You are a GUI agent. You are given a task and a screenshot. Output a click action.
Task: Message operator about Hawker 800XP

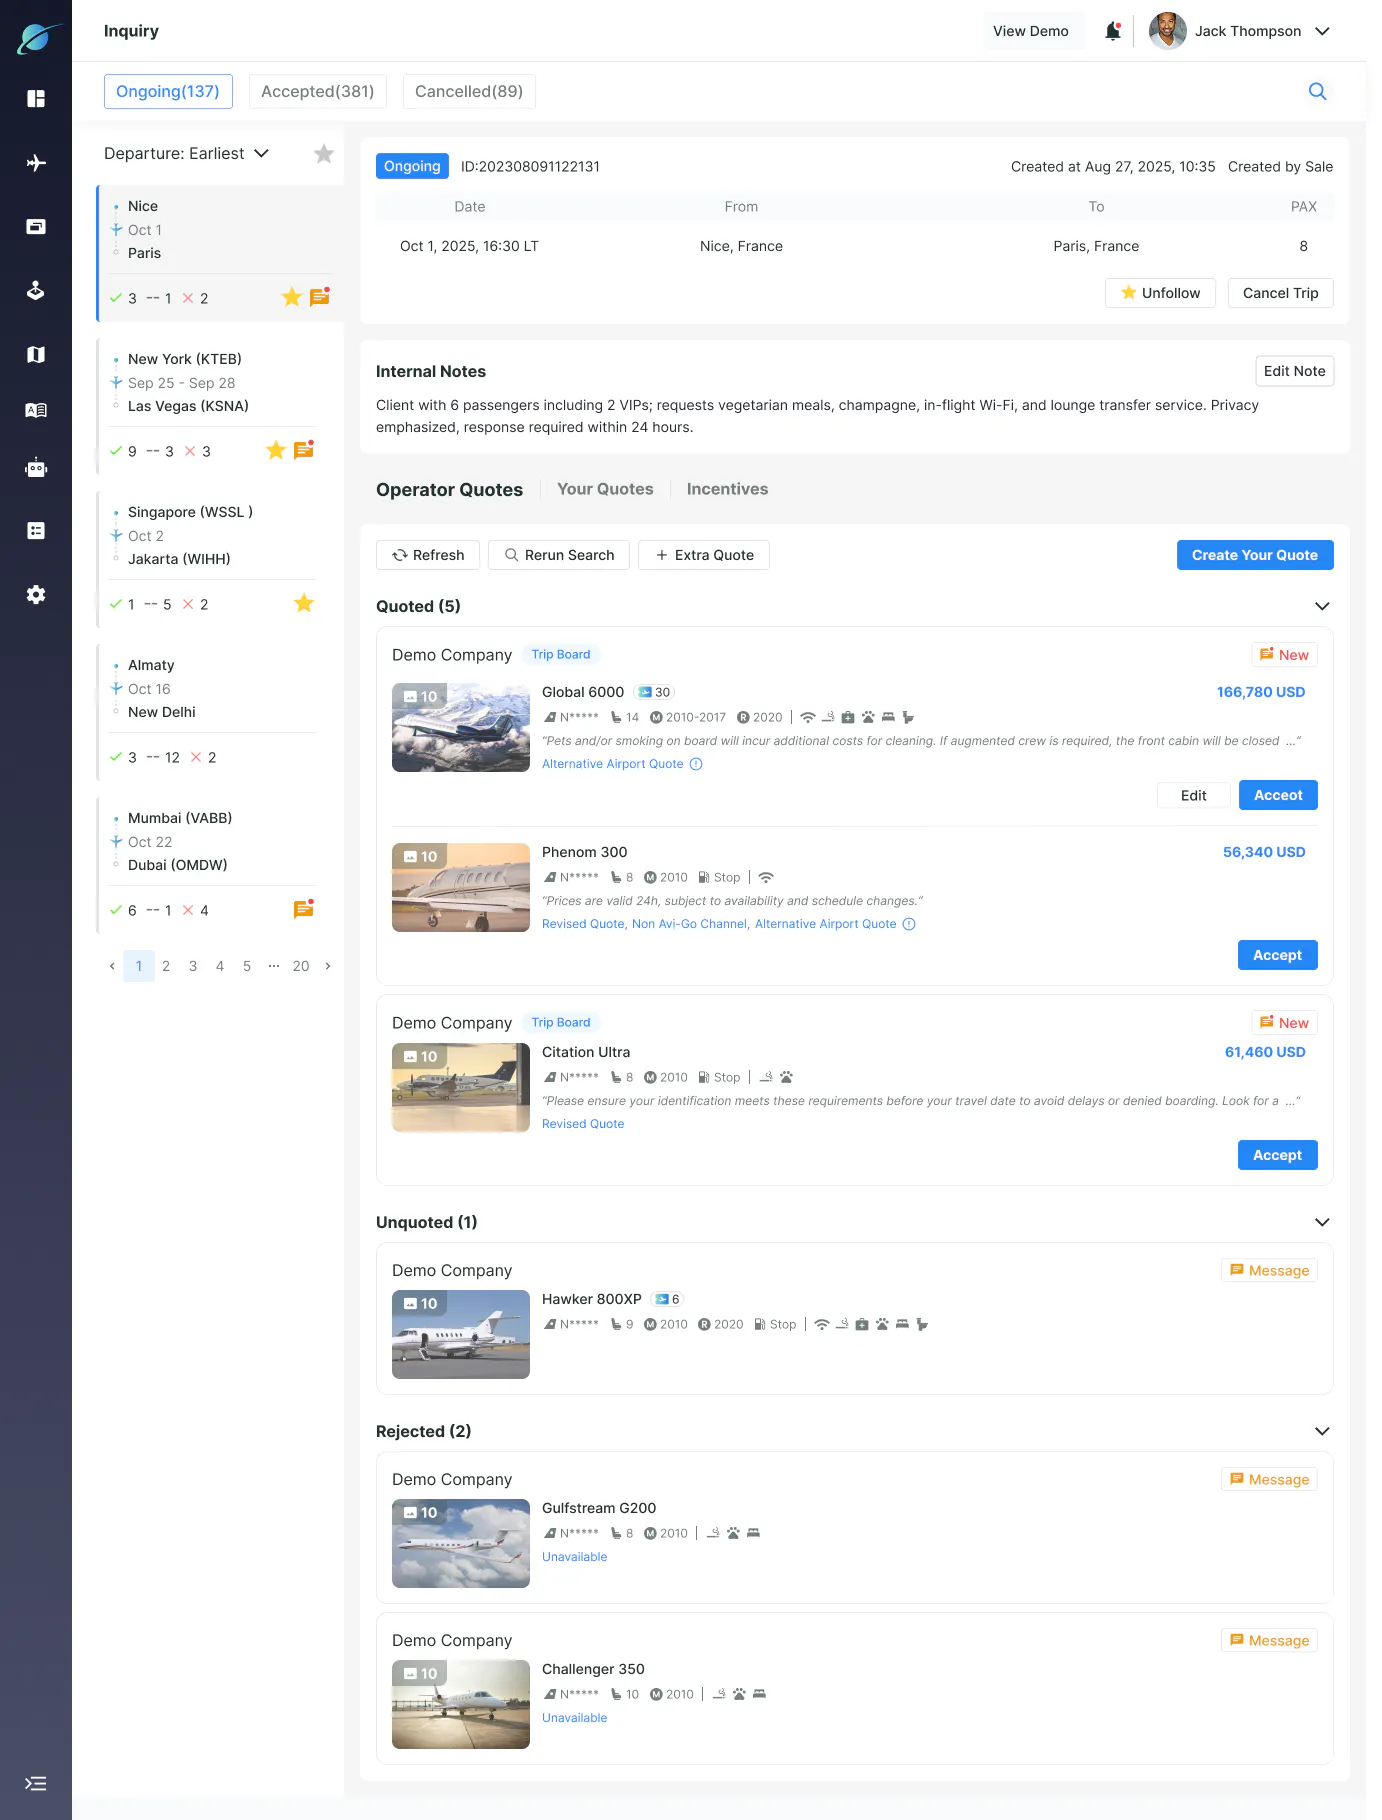tap(1269, 1270)
